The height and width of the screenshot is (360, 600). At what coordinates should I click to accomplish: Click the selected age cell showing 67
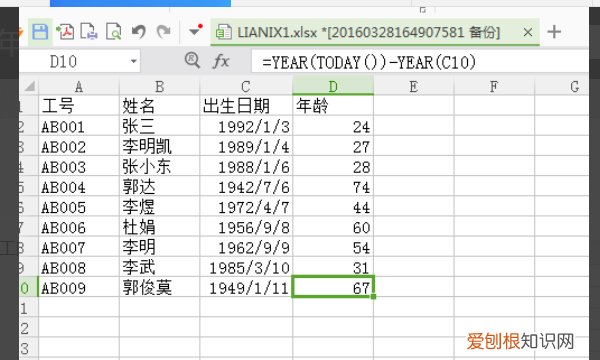pyautogui.click(x=333, y=287)
